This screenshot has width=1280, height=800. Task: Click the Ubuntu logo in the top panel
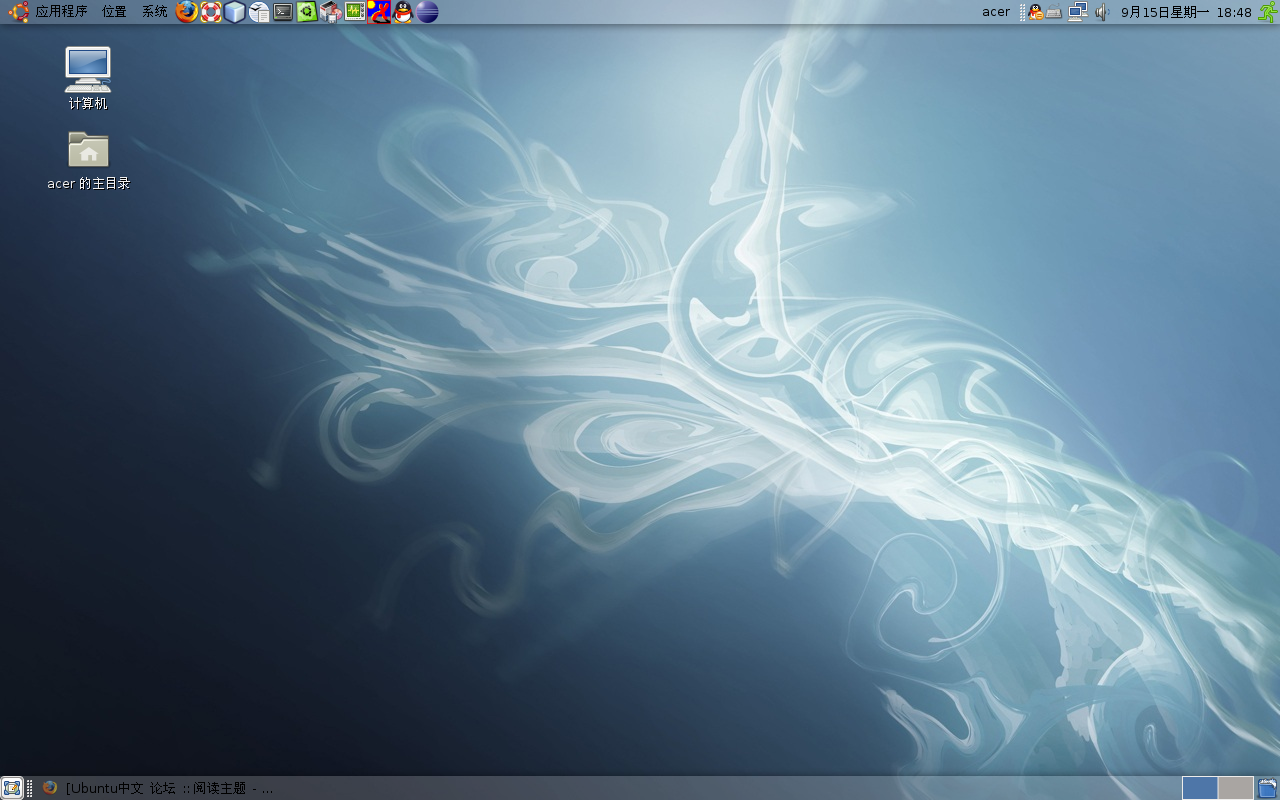18,12
